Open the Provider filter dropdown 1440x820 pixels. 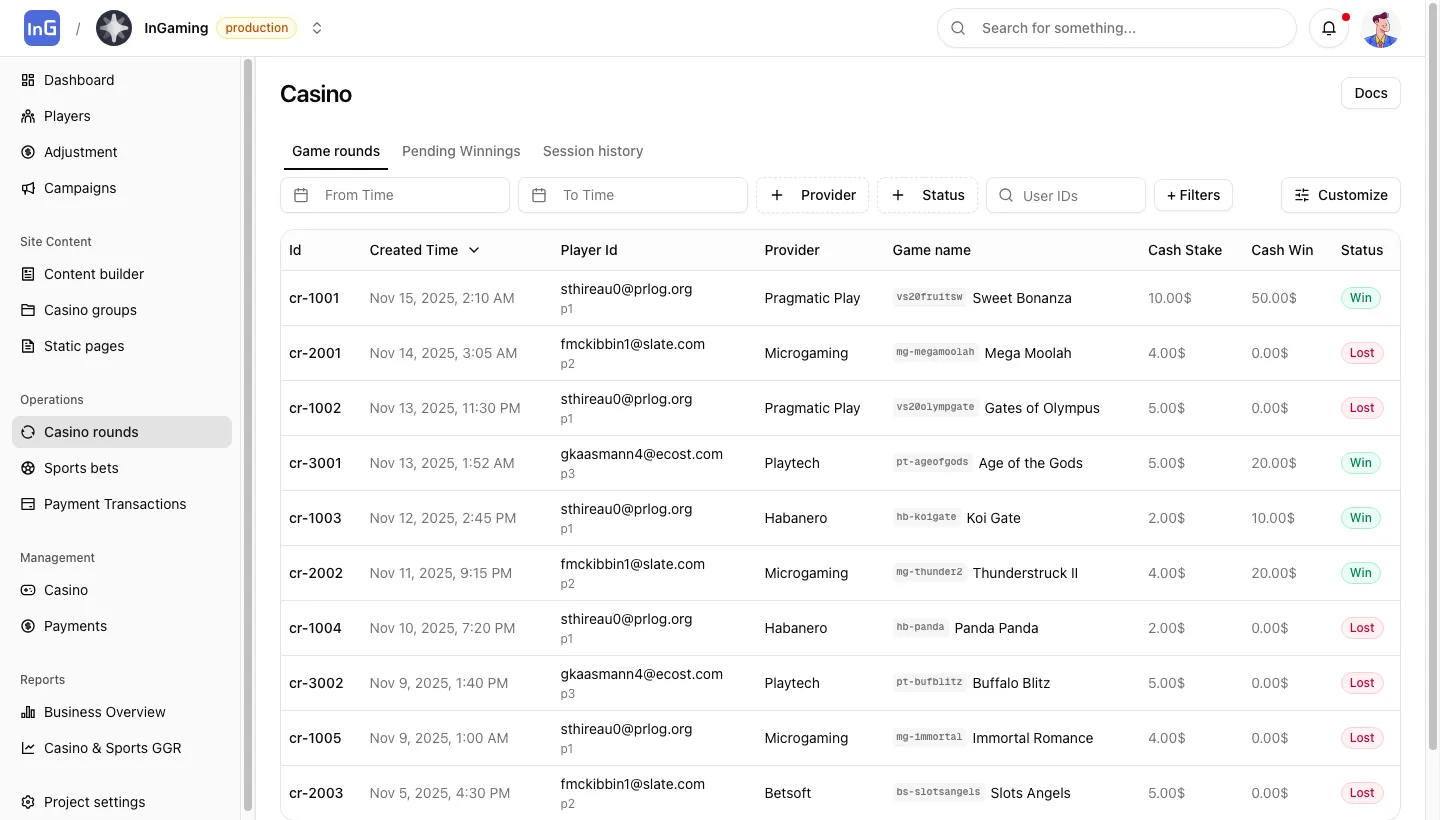(812, 195)
